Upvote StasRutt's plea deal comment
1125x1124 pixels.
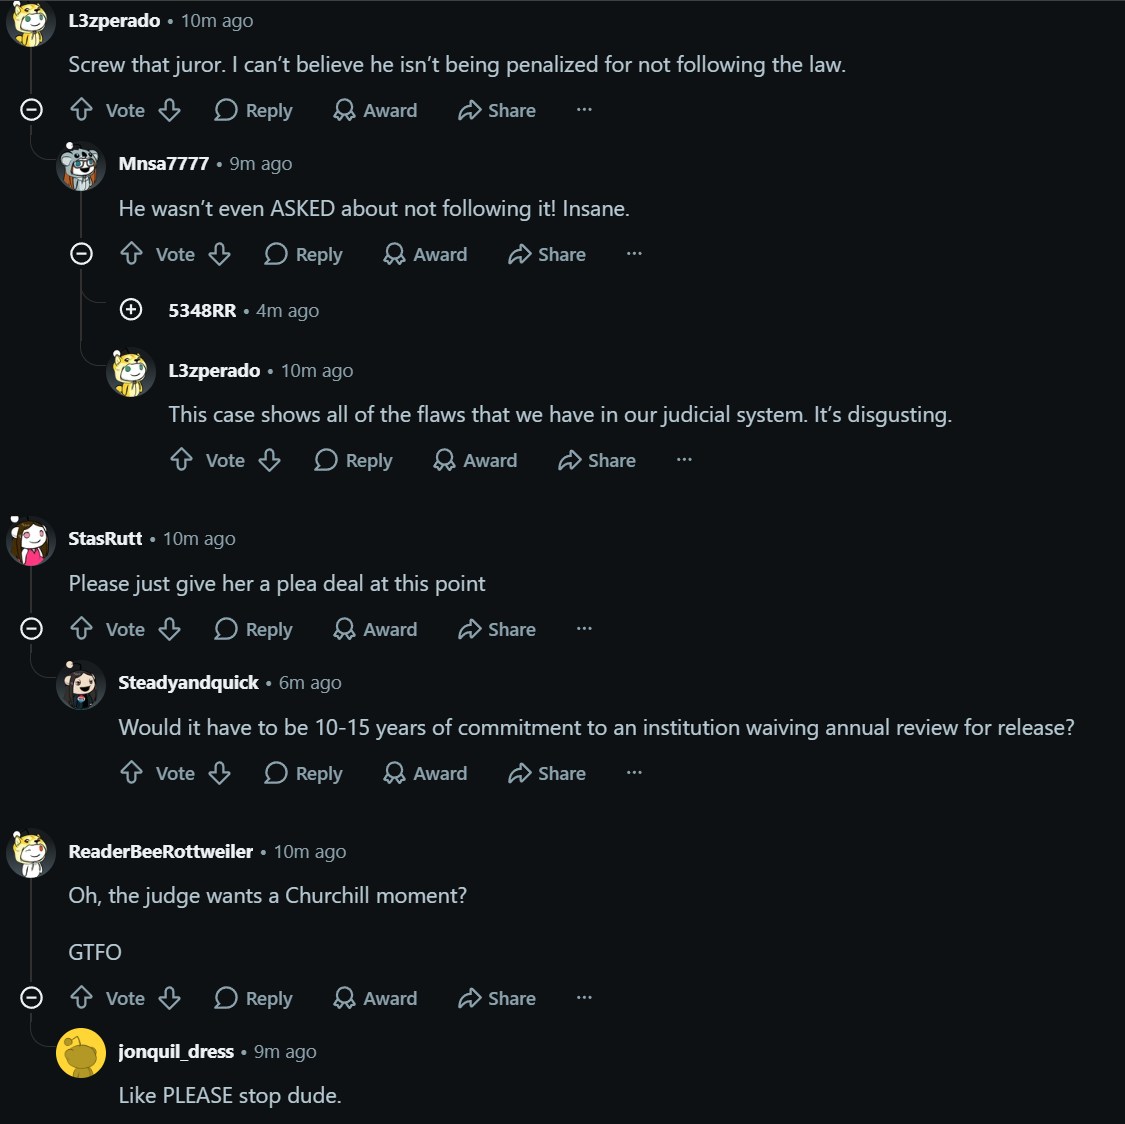click(x=82, y=629)
